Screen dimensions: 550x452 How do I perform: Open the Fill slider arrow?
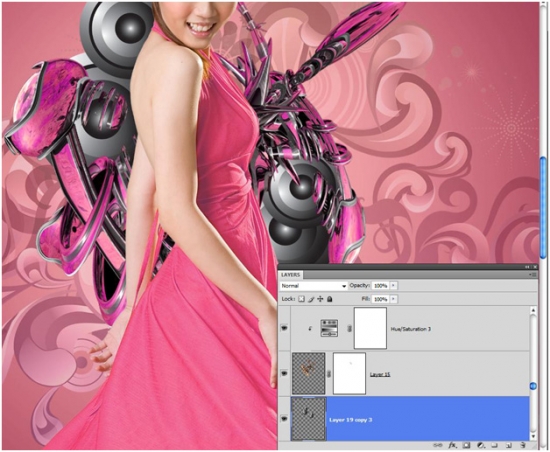coord(393,299)
